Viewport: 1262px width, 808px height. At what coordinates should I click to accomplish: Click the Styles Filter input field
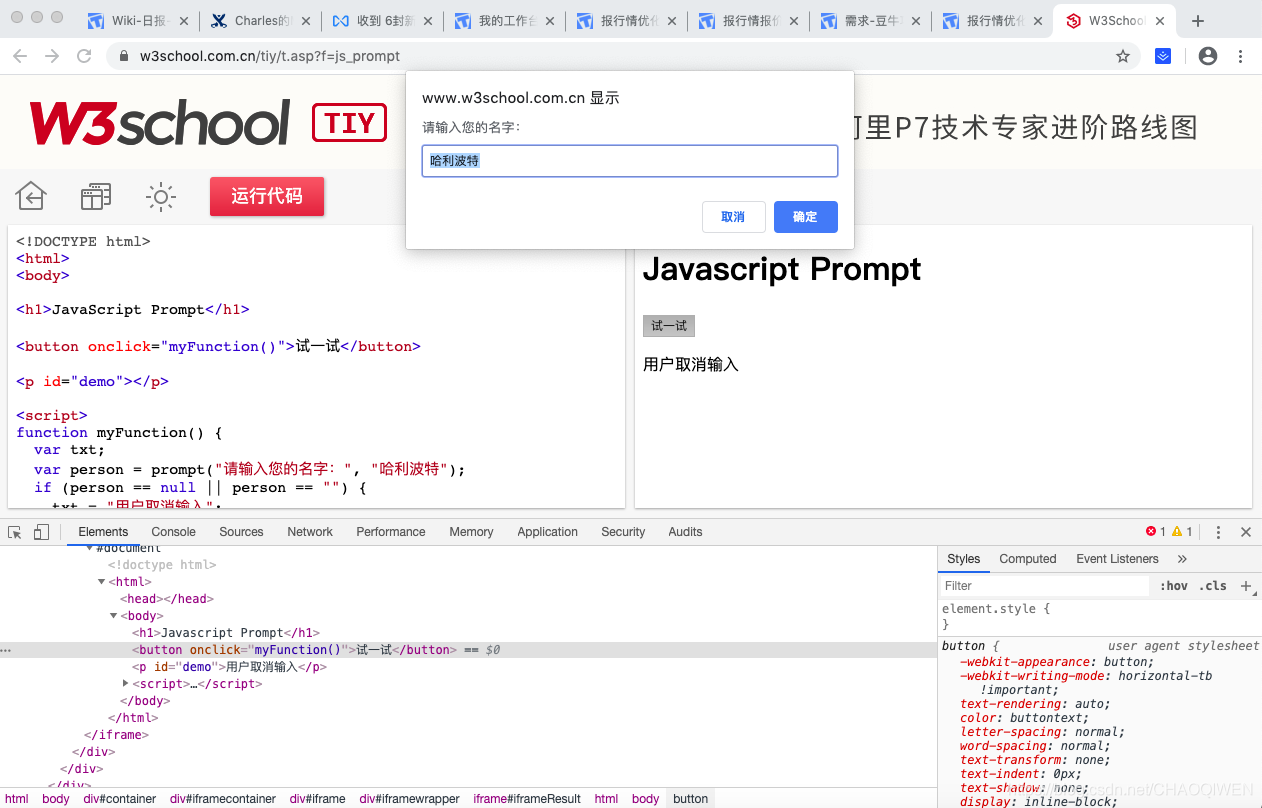click(x=1046, y=586)
